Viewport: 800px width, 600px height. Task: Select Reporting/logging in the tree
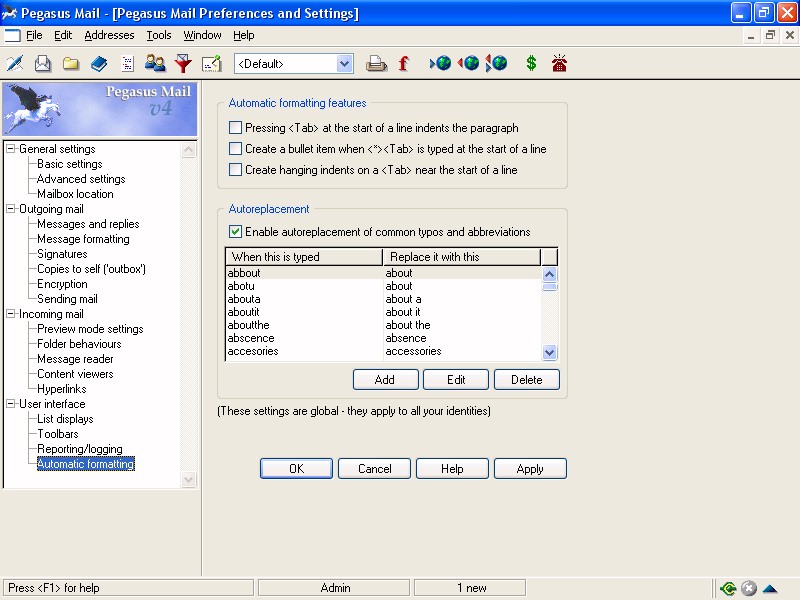click(80, 449)
